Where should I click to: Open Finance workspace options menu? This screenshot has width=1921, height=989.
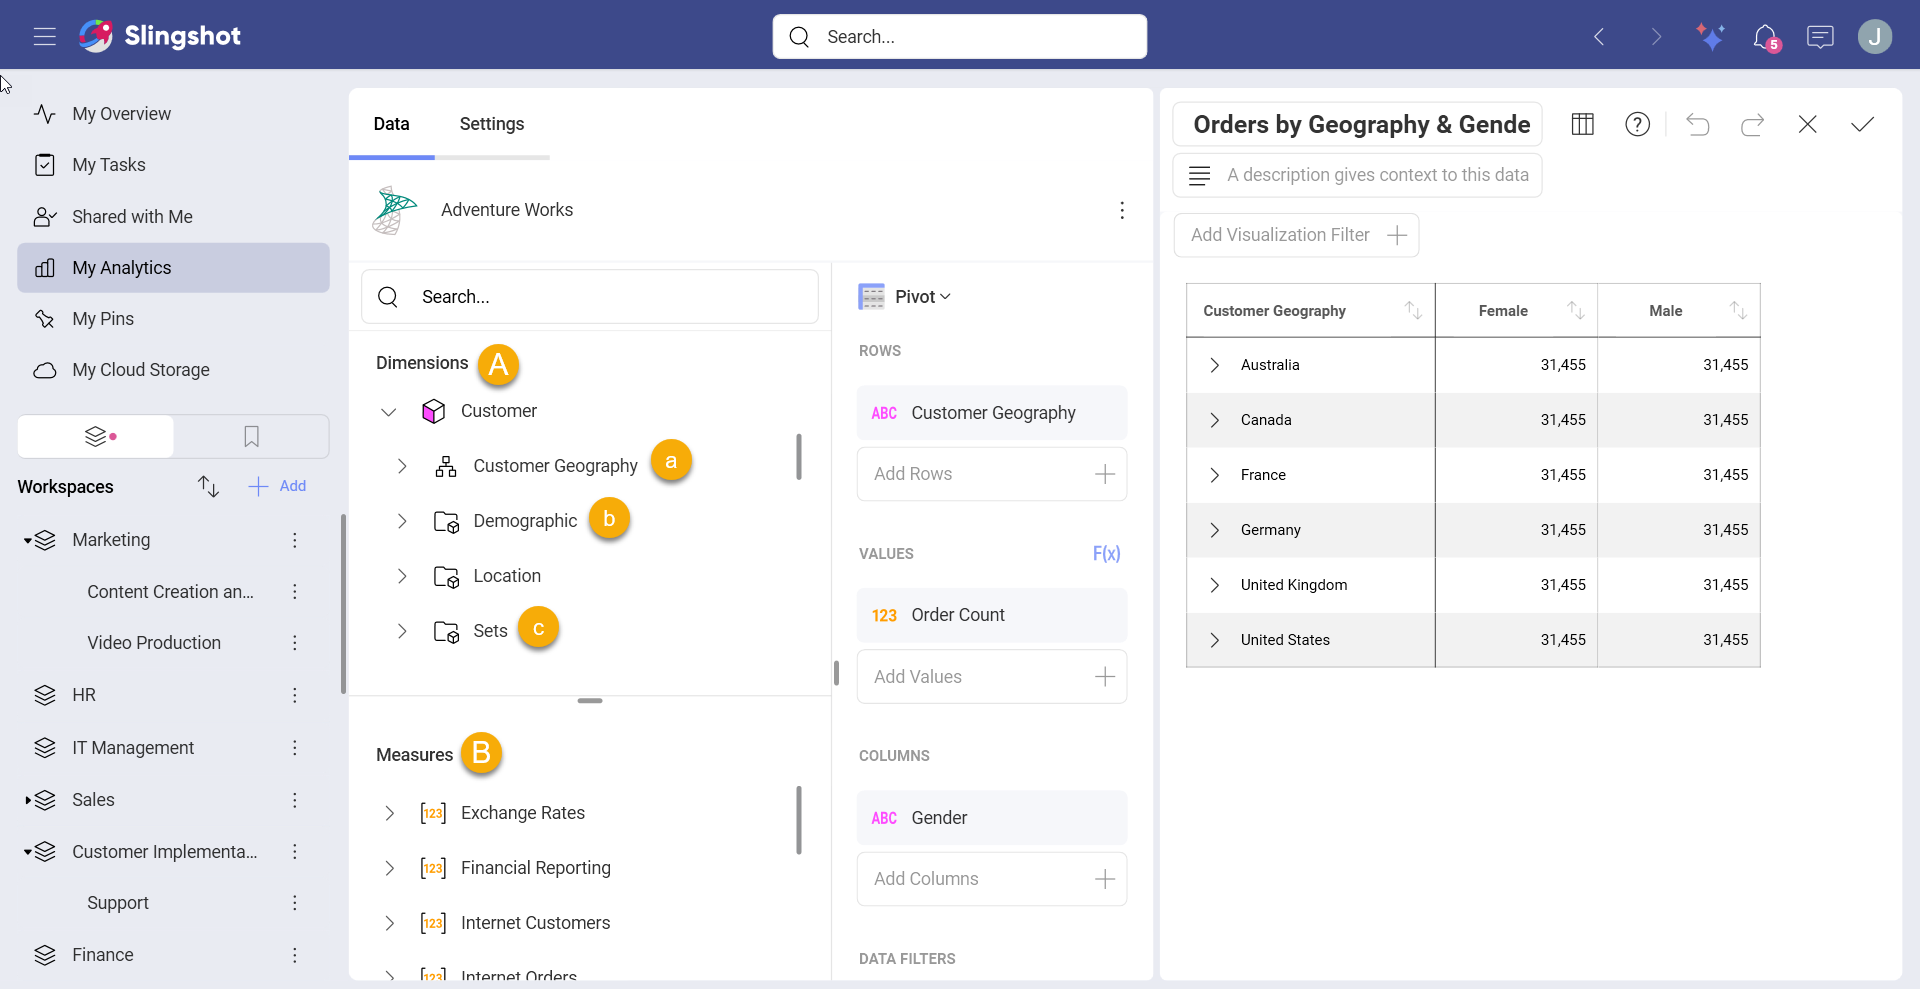pyautogui.click(x=295, y=955)
